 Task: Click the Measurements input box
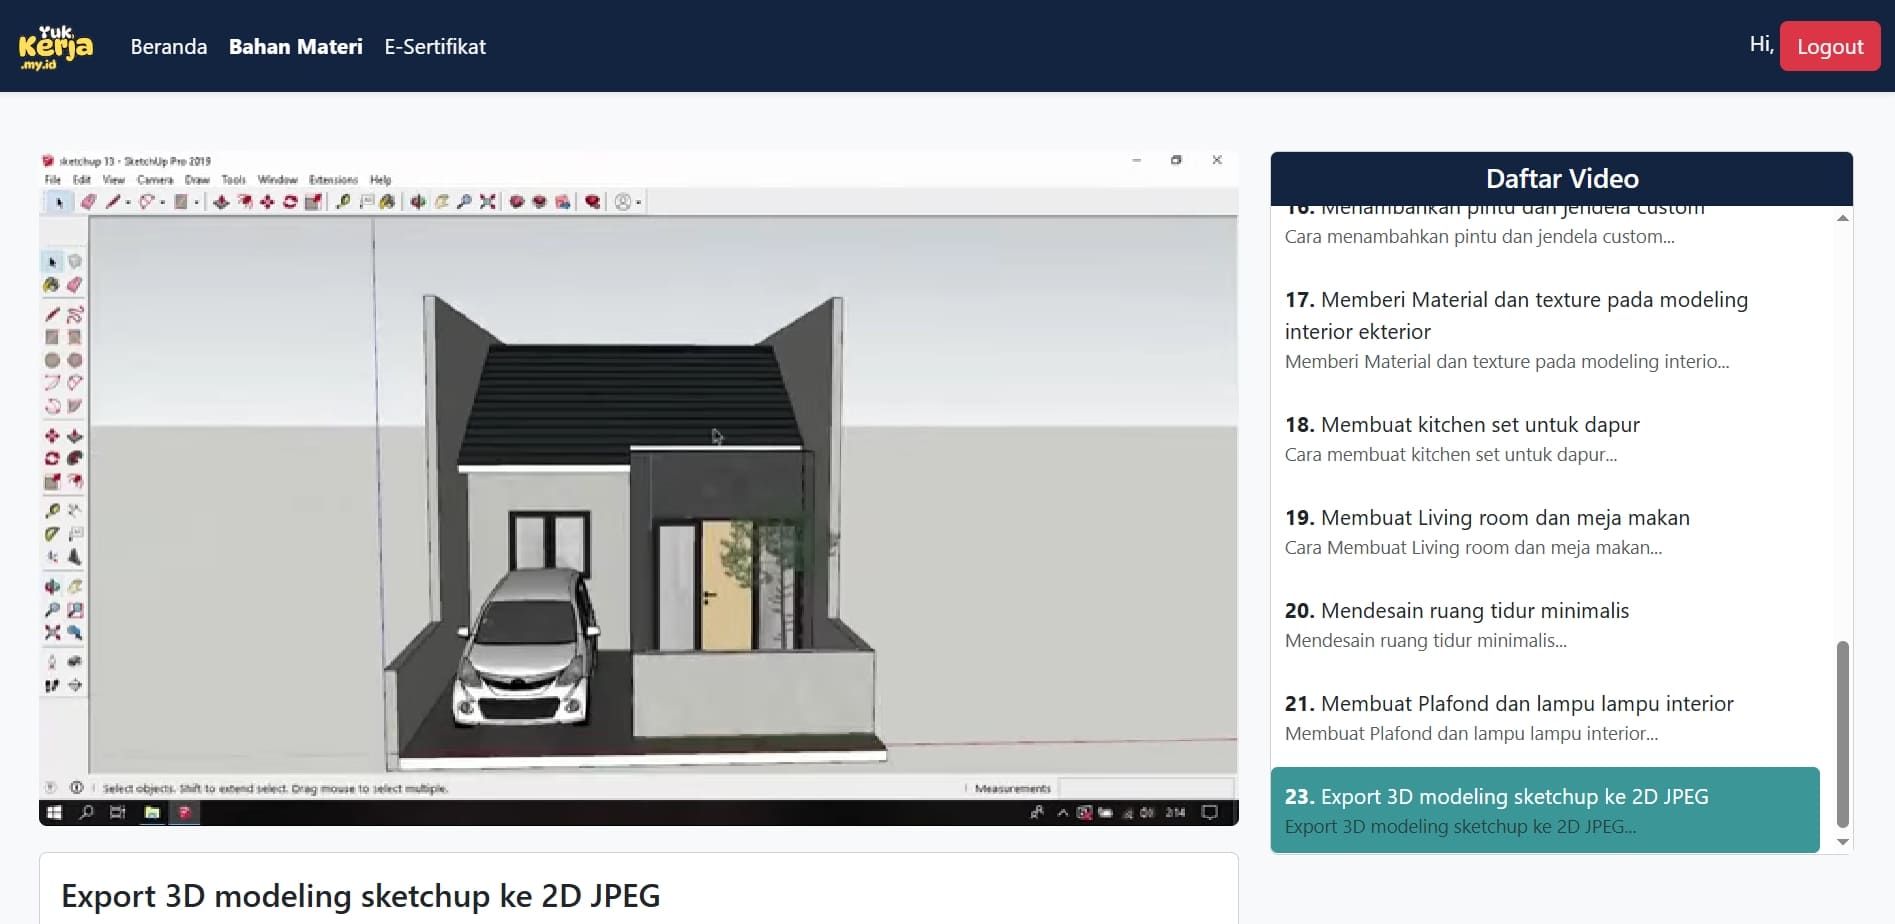(x=1146, y=788)
